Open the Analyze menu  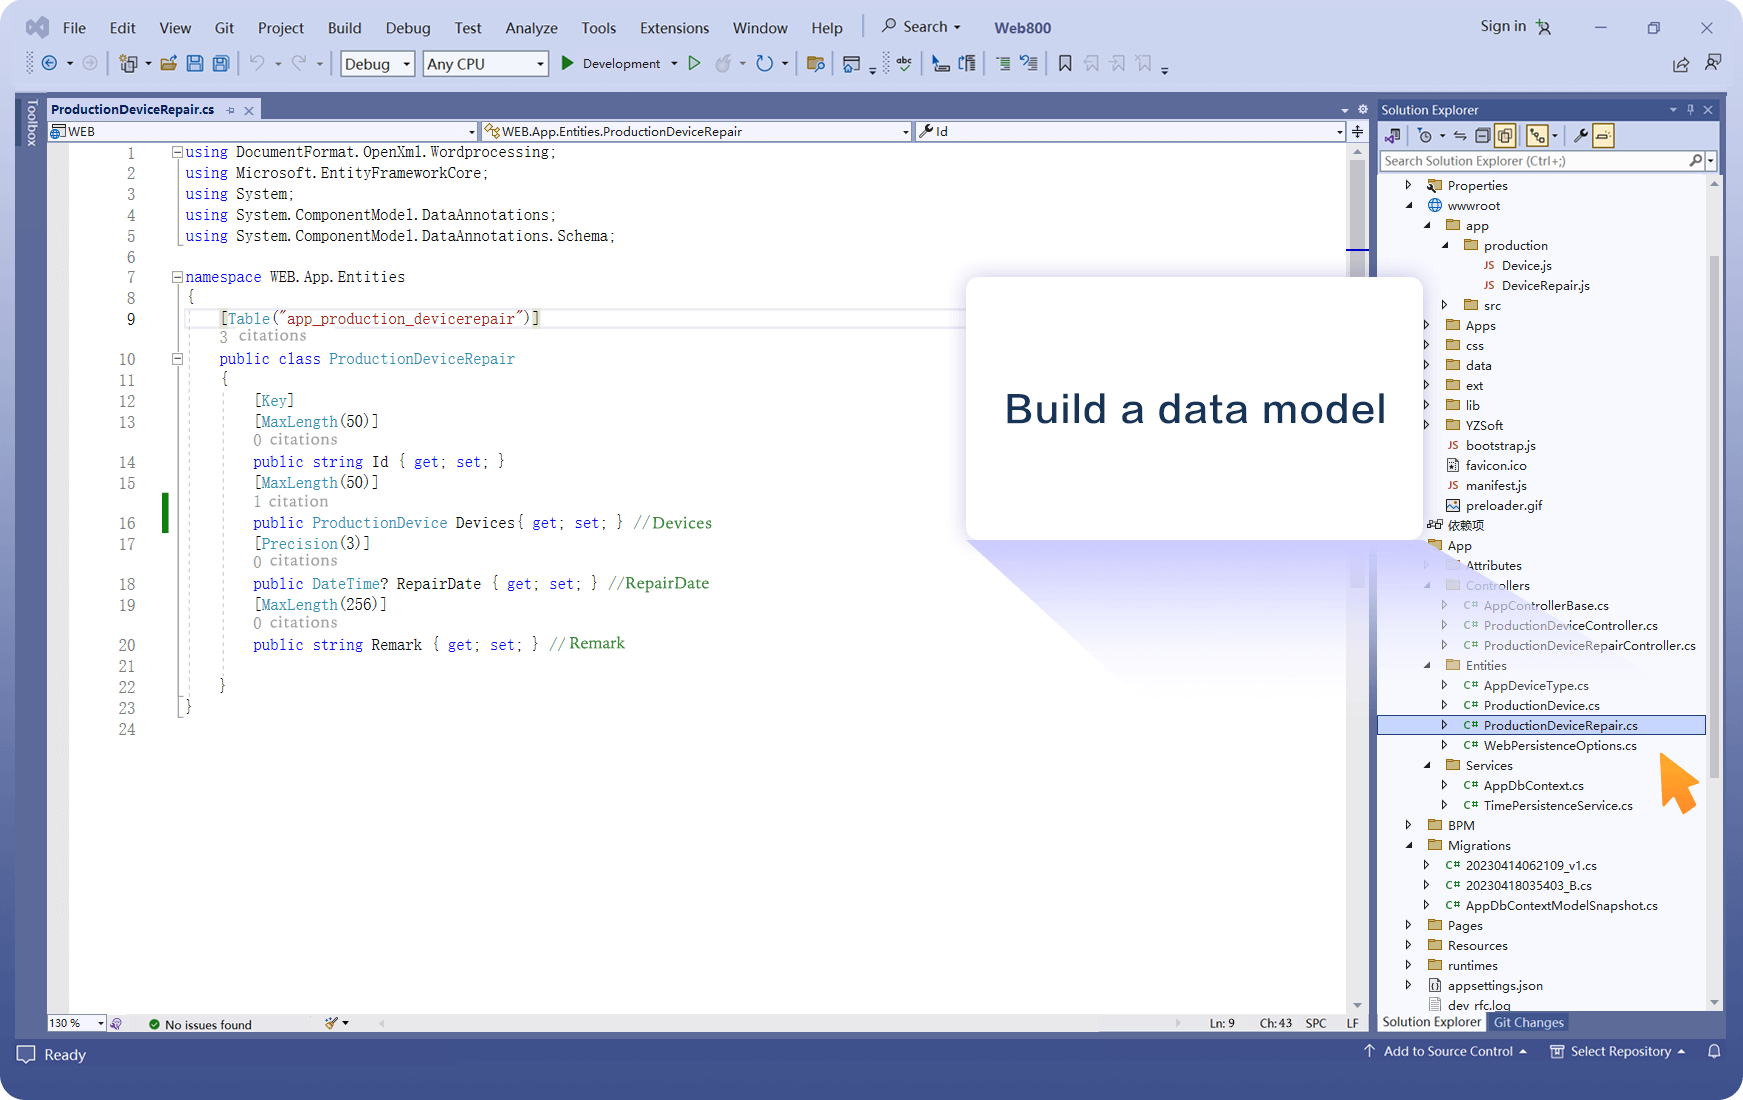[531, 28]
